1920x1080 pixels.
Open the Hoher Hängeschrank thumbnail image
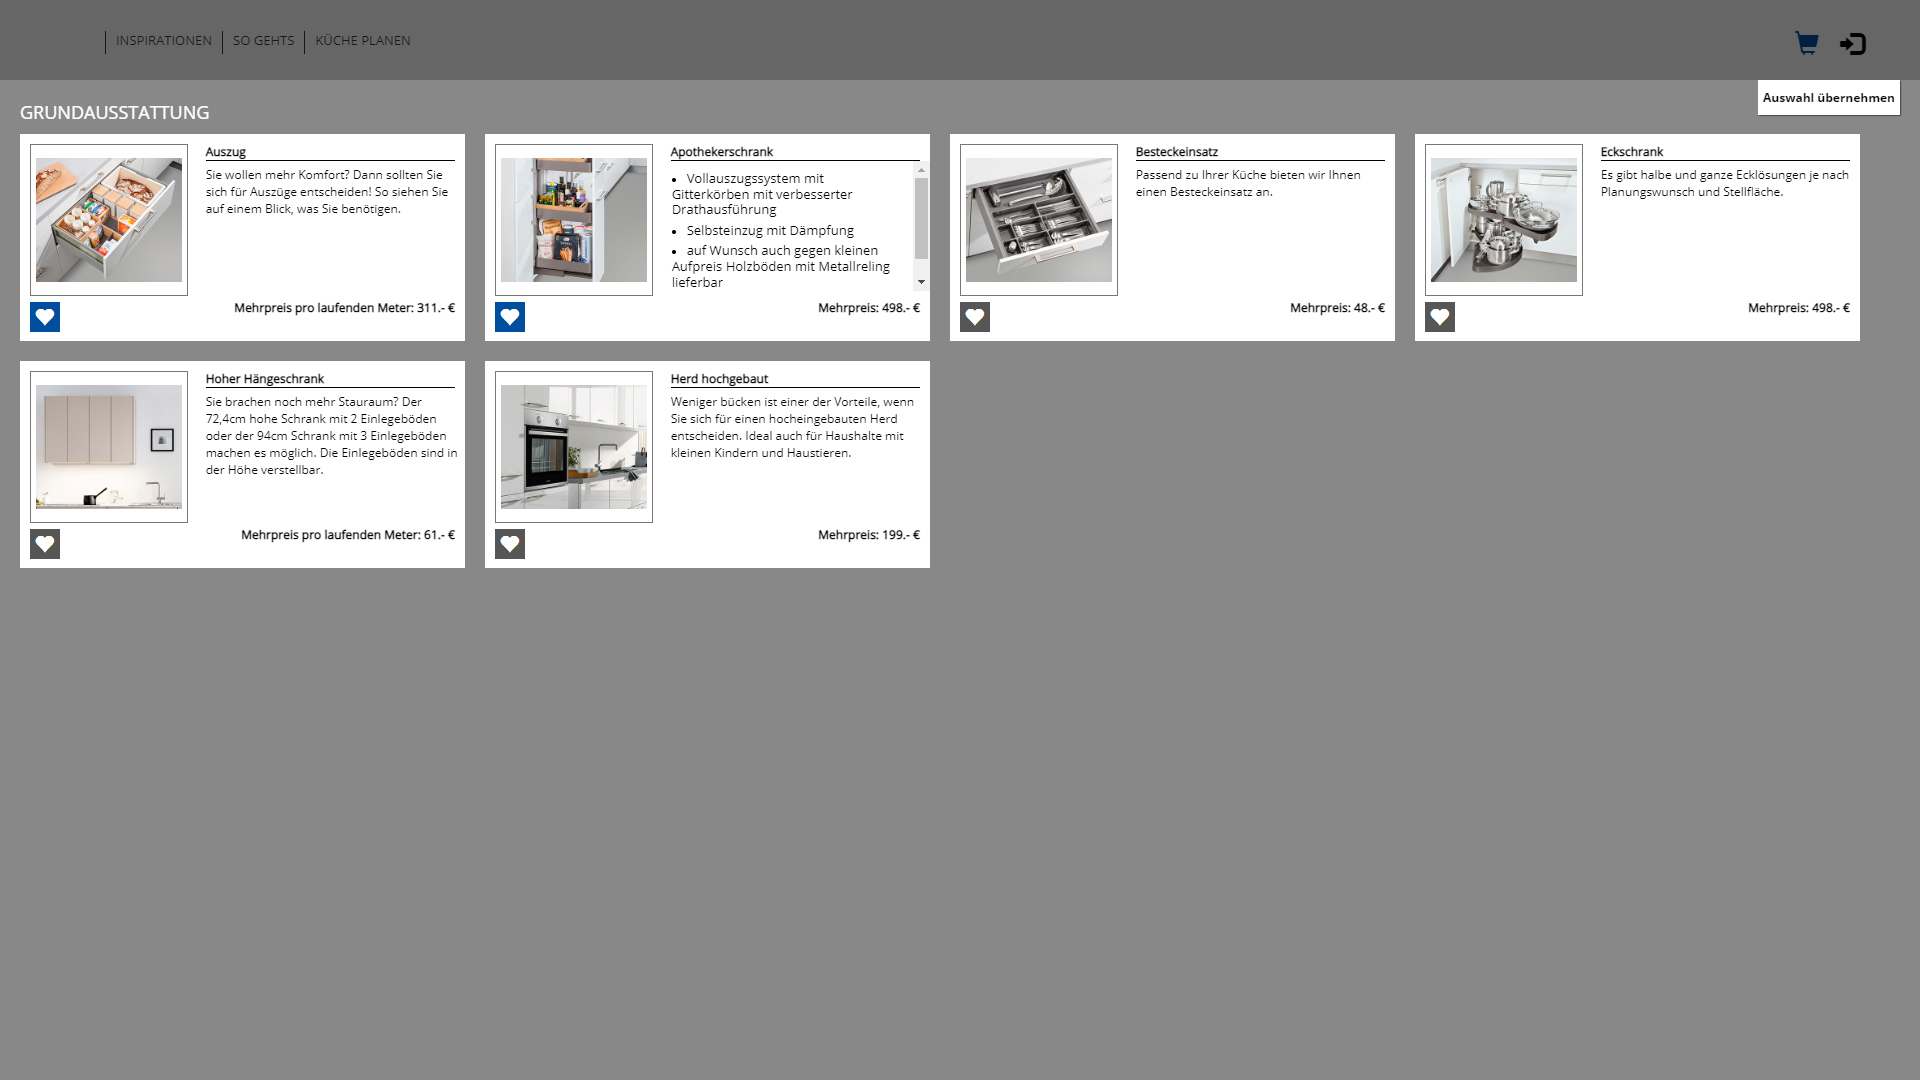point(109,447)
